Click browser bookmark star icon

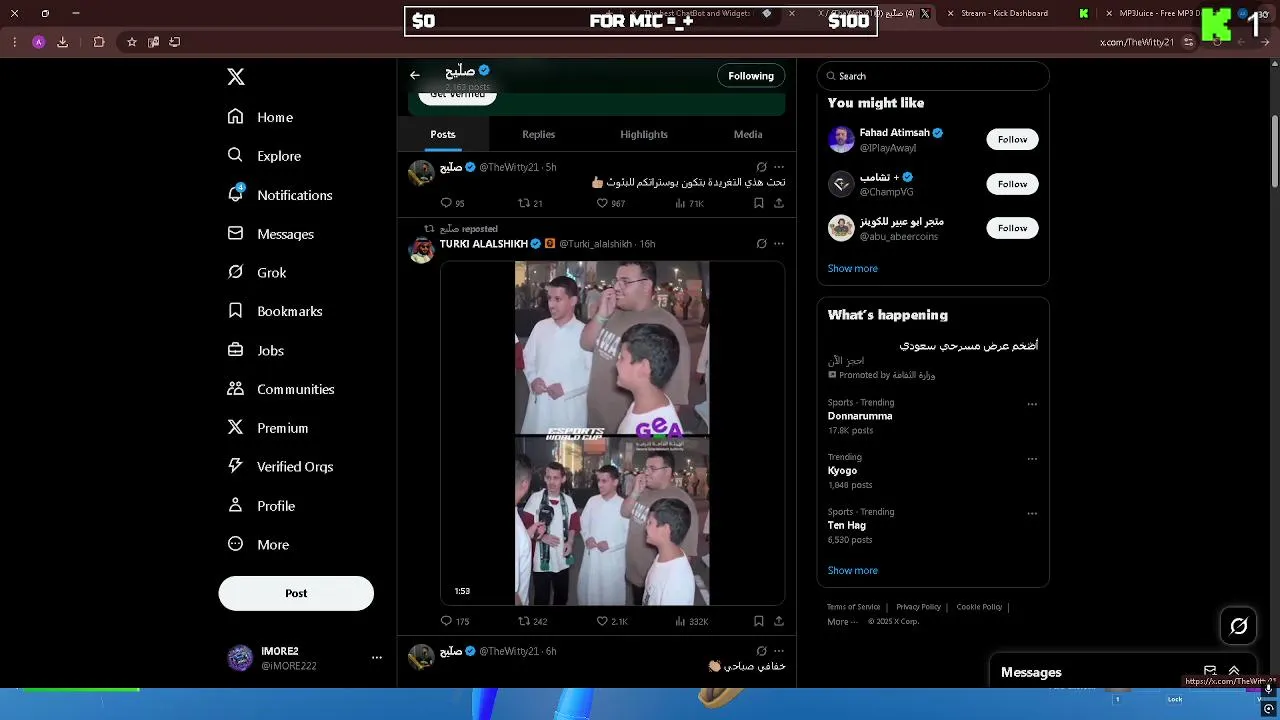[131, 42]
